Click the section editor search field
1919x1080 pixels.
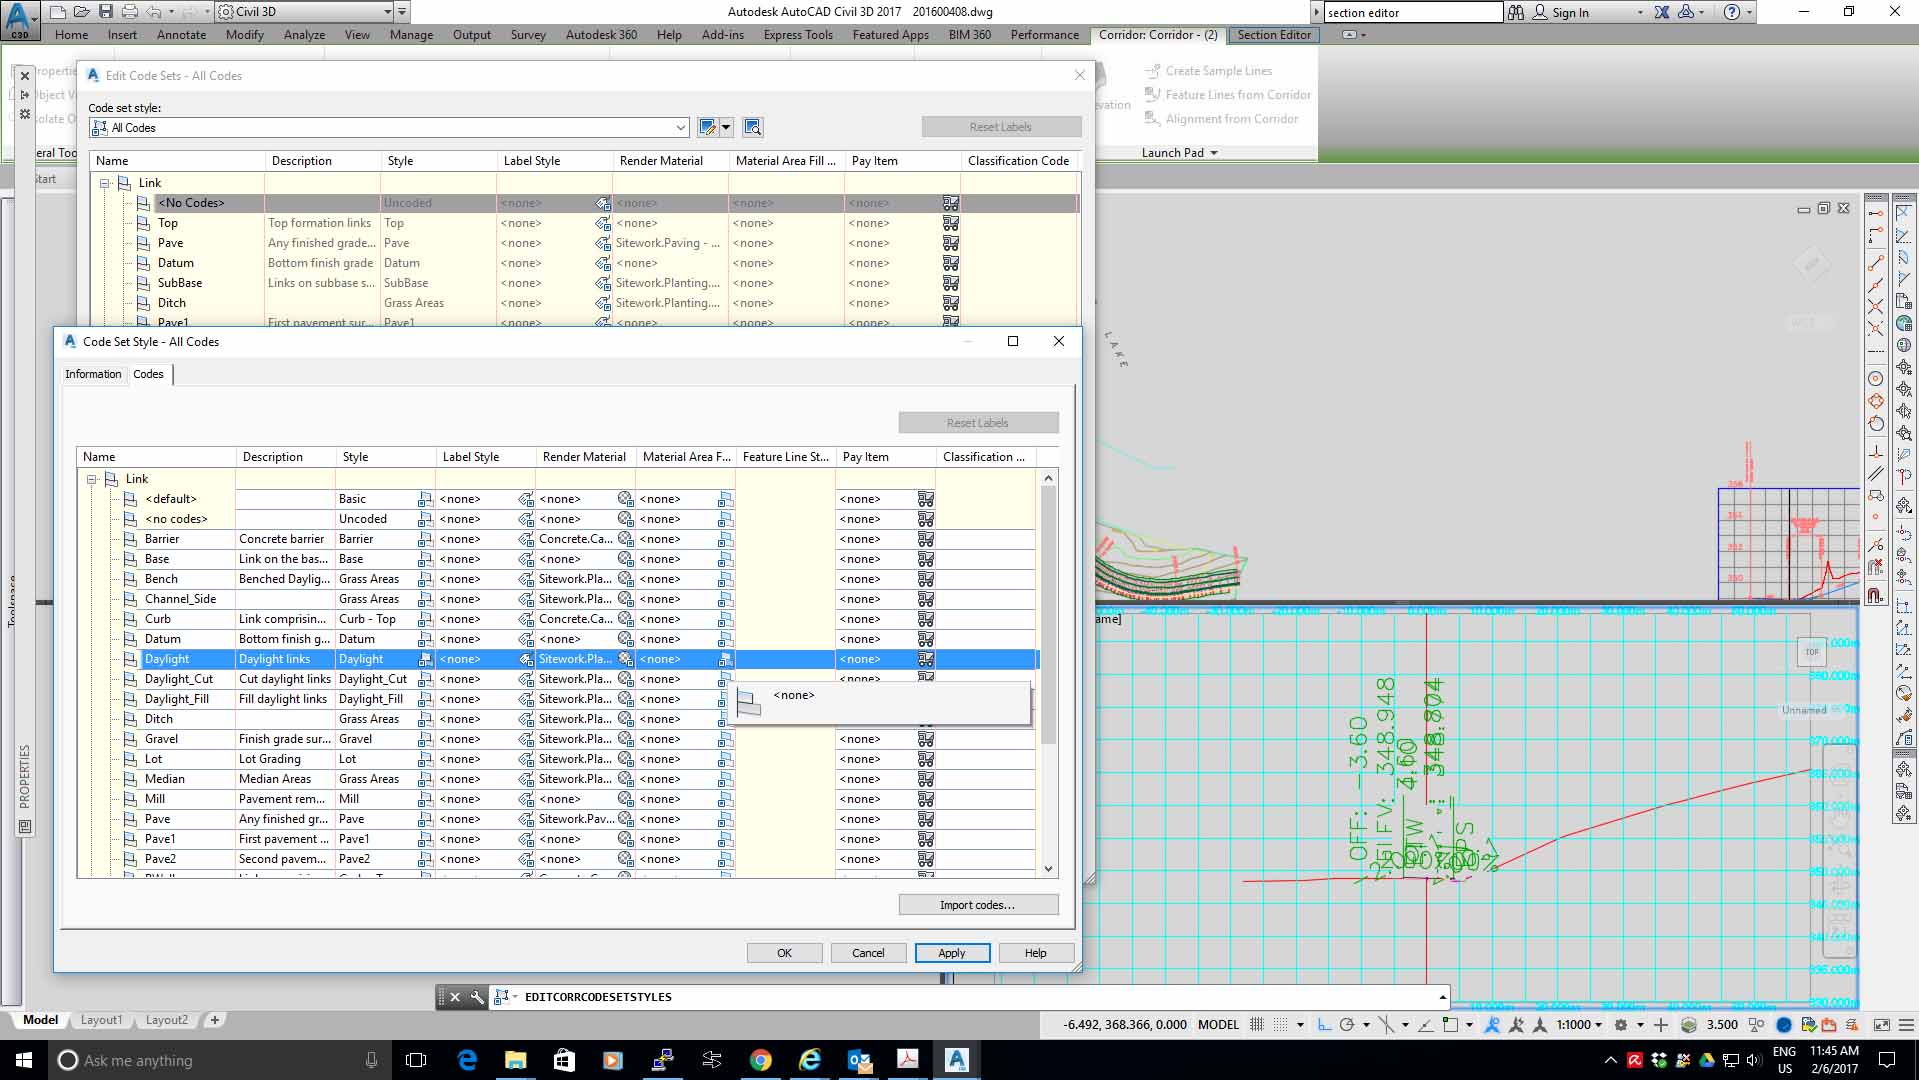click(x=1413, y=12)
